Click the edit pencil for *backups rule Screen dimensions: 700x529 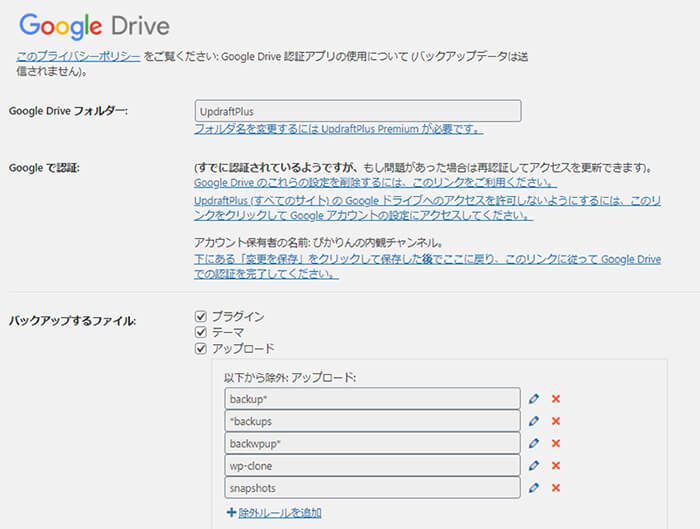[x=533, y=421]
